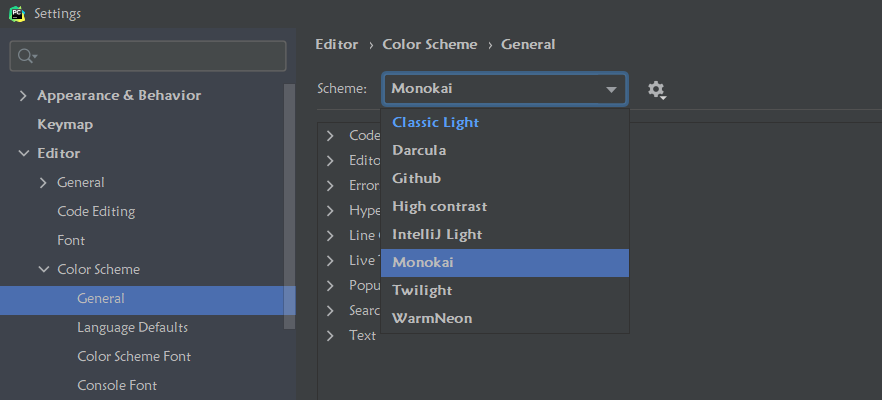
Task: Choose the Darcula color scheme
Action: pyautogui.click(x=419, y=150)
